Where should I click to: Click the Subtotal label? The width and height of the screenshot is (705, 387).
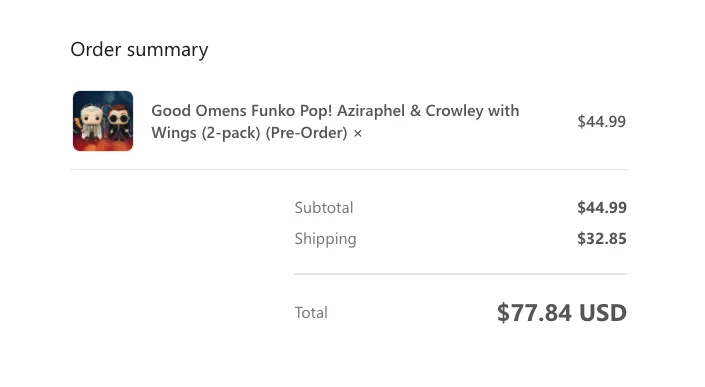coord(324,208)
